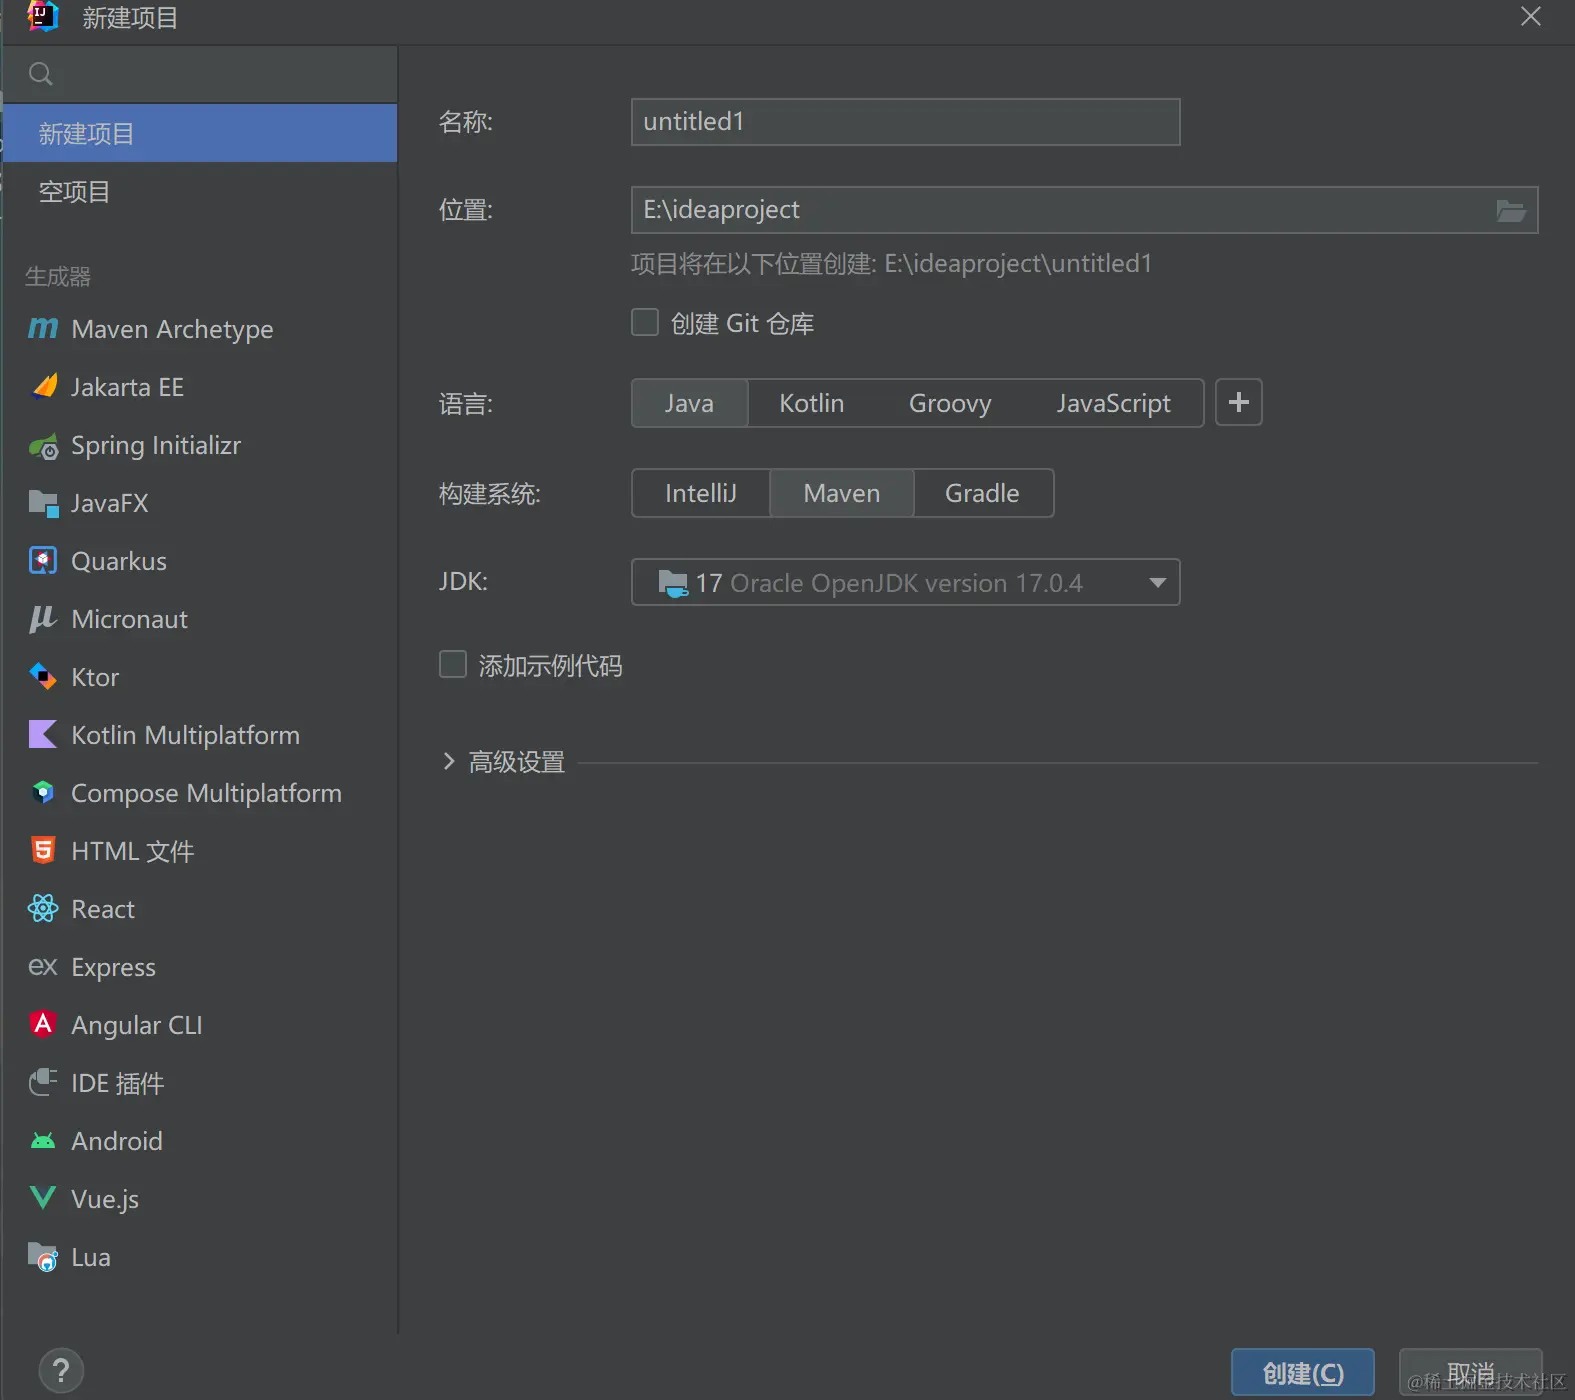
Task: Select the IDE 插件 generator label
Action: [118, 1083]
